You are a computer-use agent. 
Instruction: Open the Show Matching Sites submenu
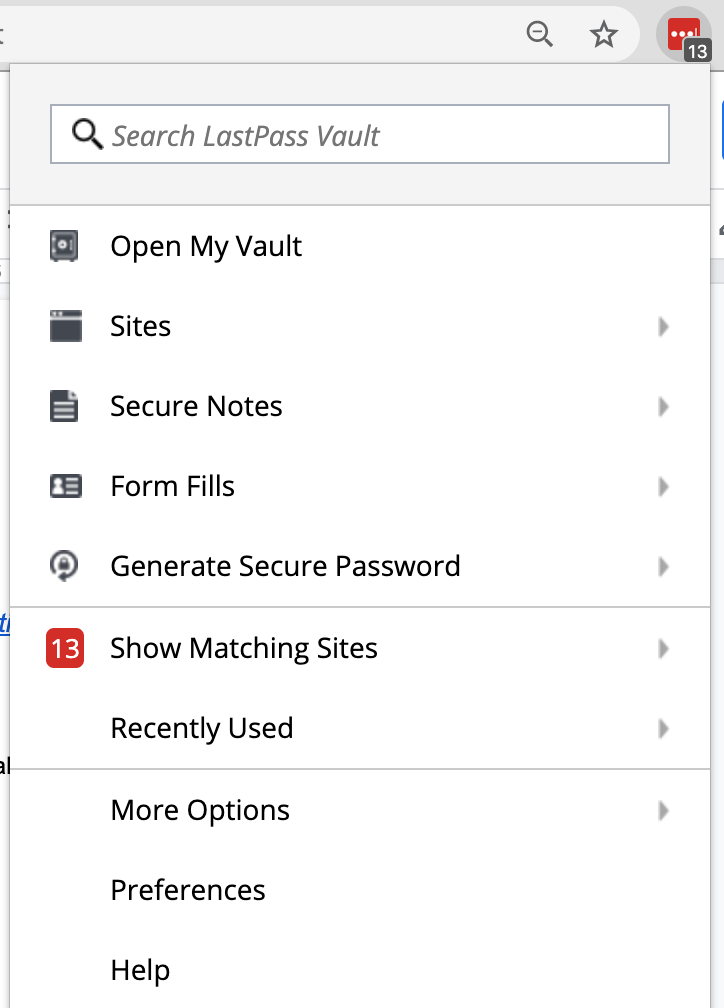coord(663,648)
